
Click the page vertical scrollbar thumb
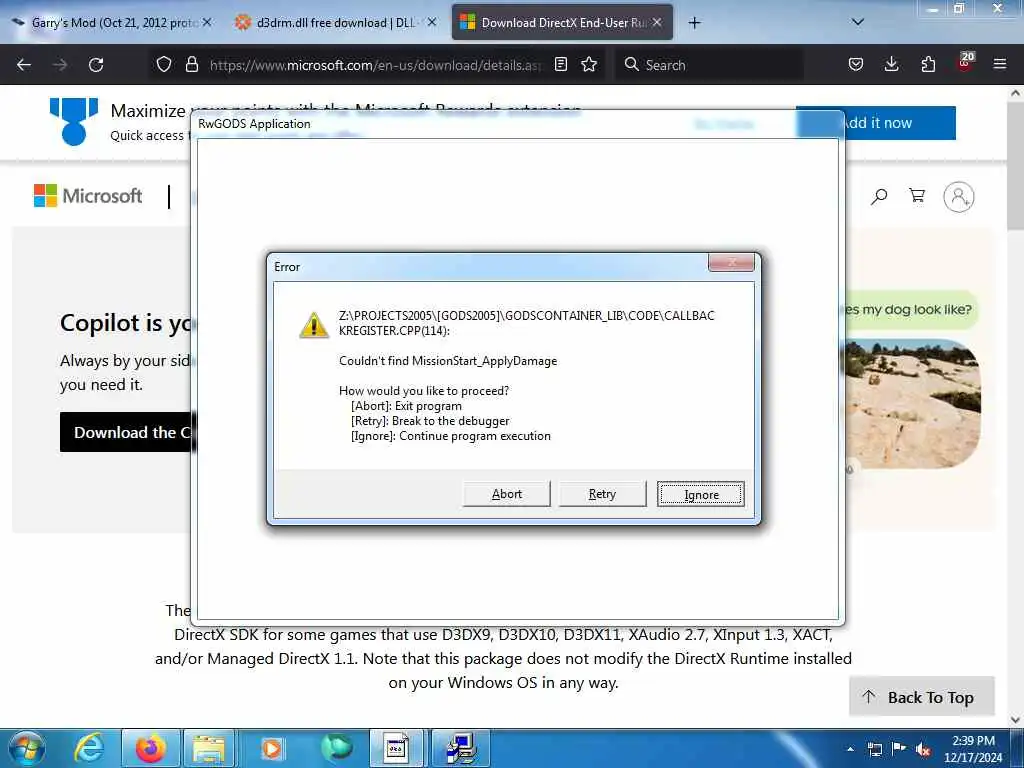tap(1015, 167)
